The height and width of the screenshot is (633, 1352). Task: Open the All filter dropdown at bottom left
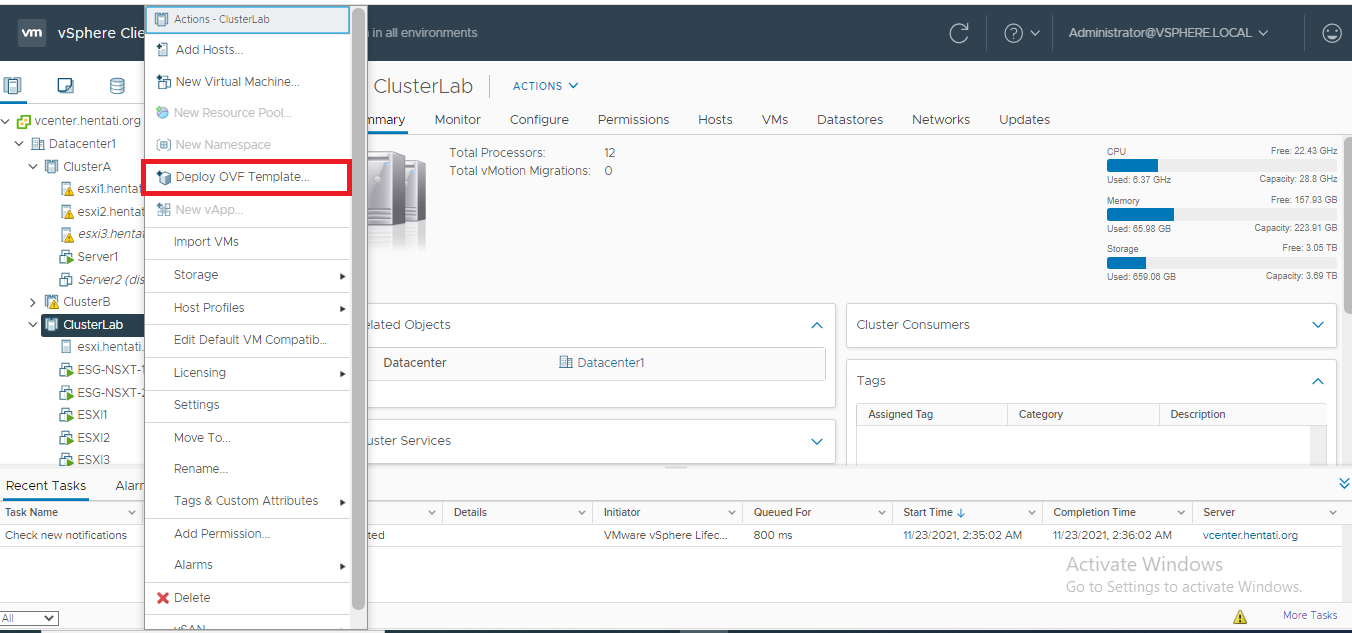pyautogui.click(x=29, y=618)
